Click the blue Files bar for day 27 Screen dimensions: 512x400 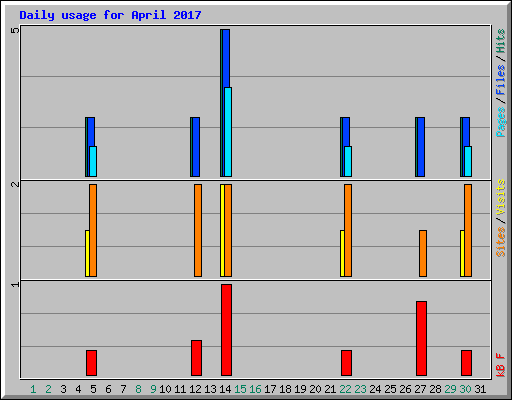click(x=421, y=147)
